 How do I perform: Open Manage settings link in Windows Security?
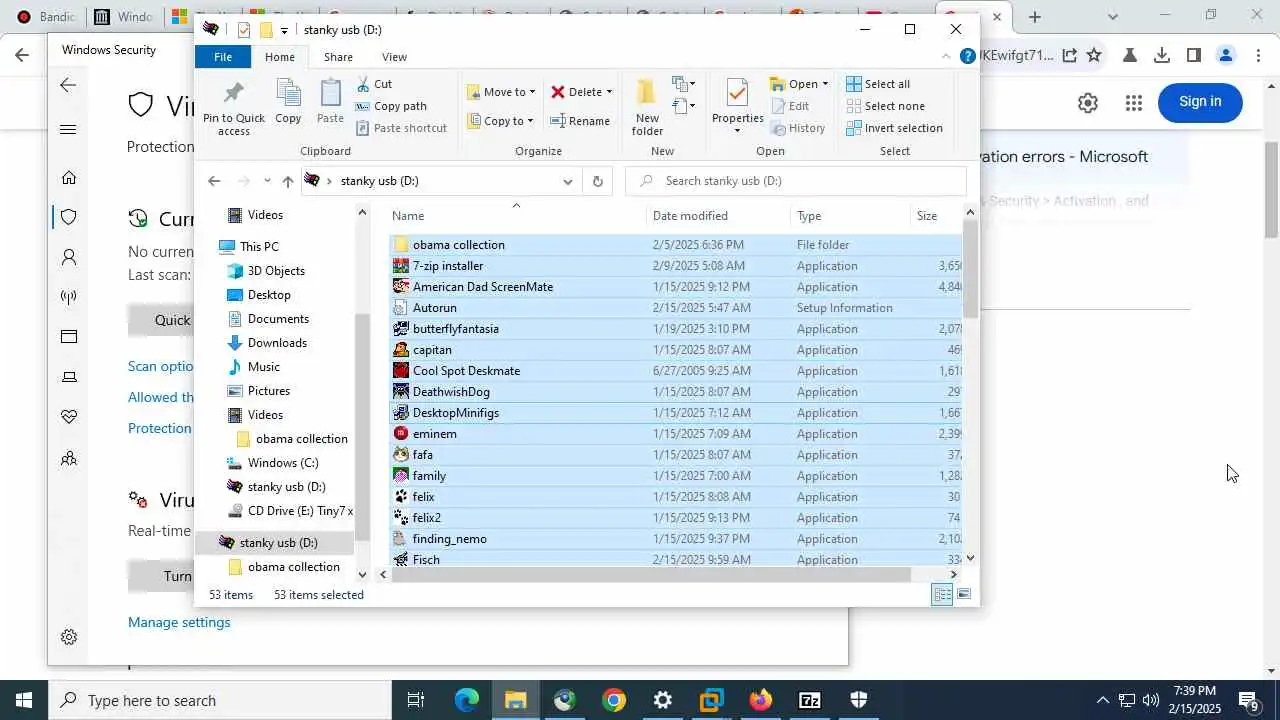tap(179, 622)
